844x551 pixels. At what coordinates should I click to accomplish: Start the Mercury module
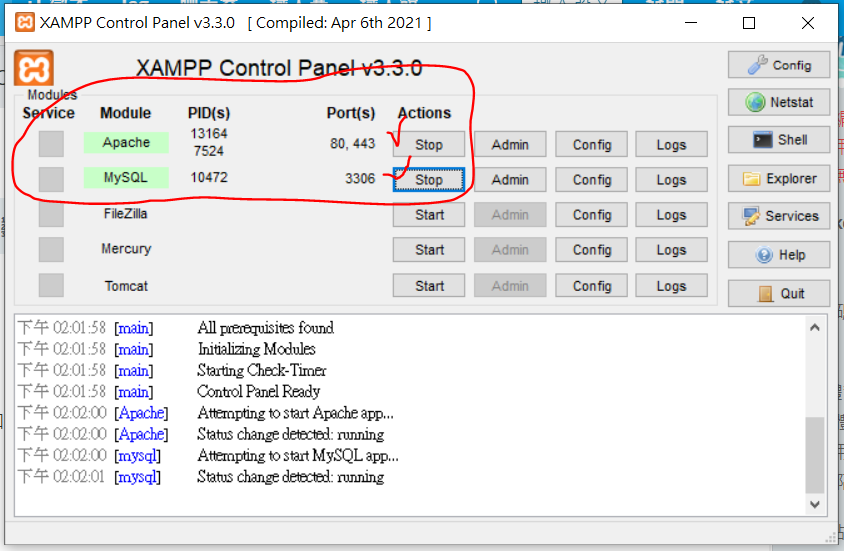[x=428, y=250]
